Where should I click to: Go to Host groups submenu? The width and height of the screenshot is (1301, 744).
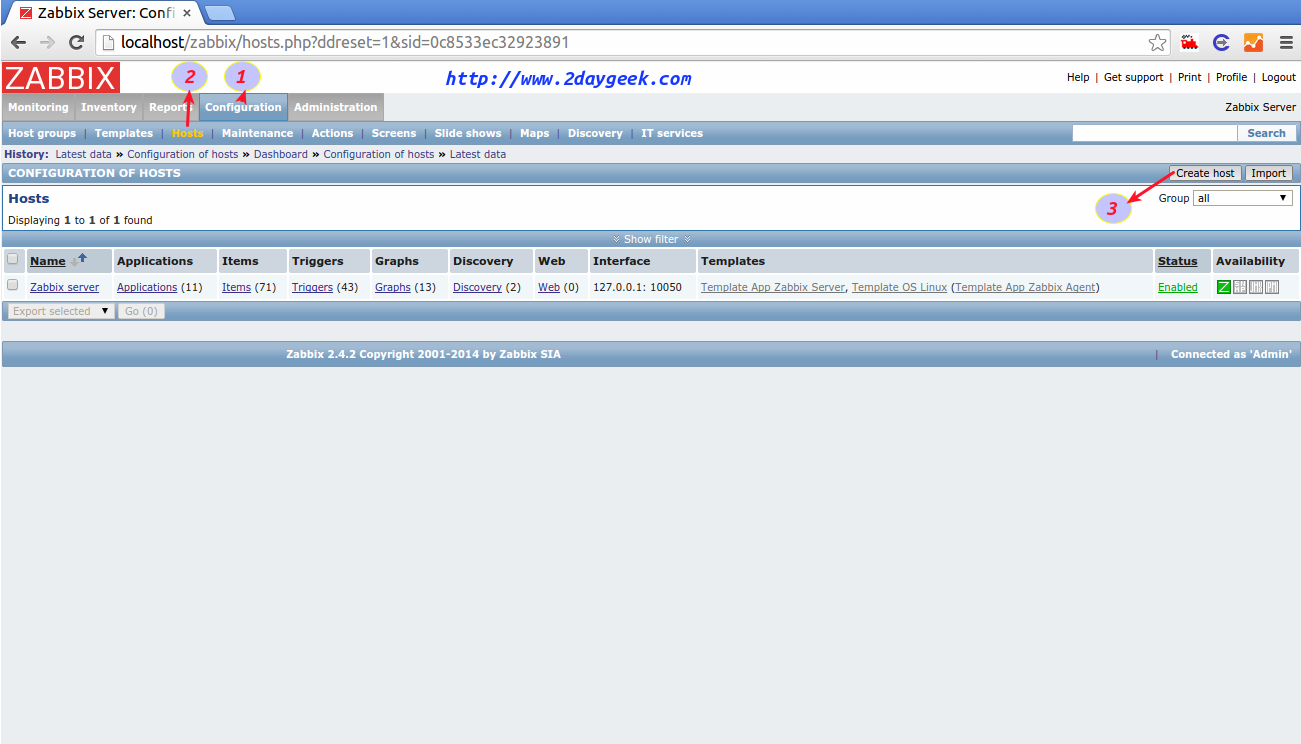click(x=42, y=133)
